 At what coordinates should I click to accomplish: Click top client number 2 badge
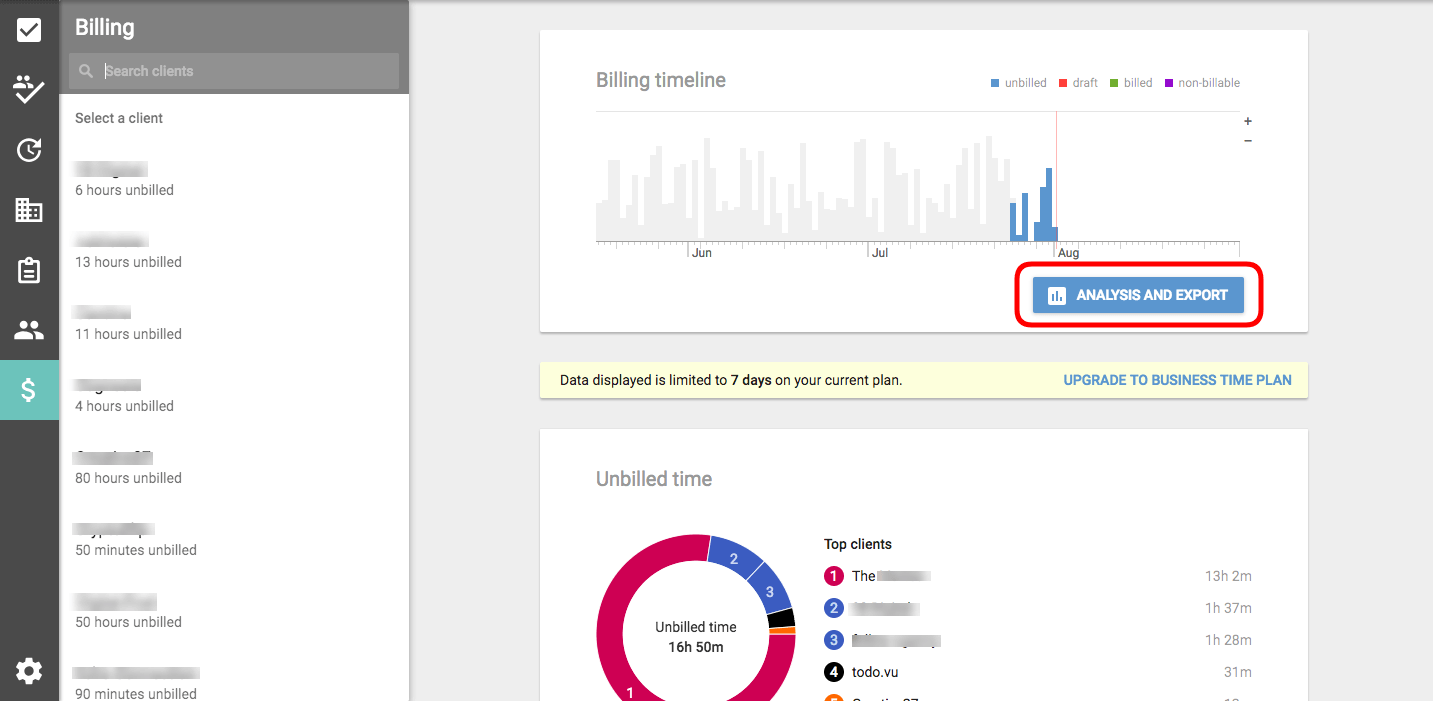834,608
